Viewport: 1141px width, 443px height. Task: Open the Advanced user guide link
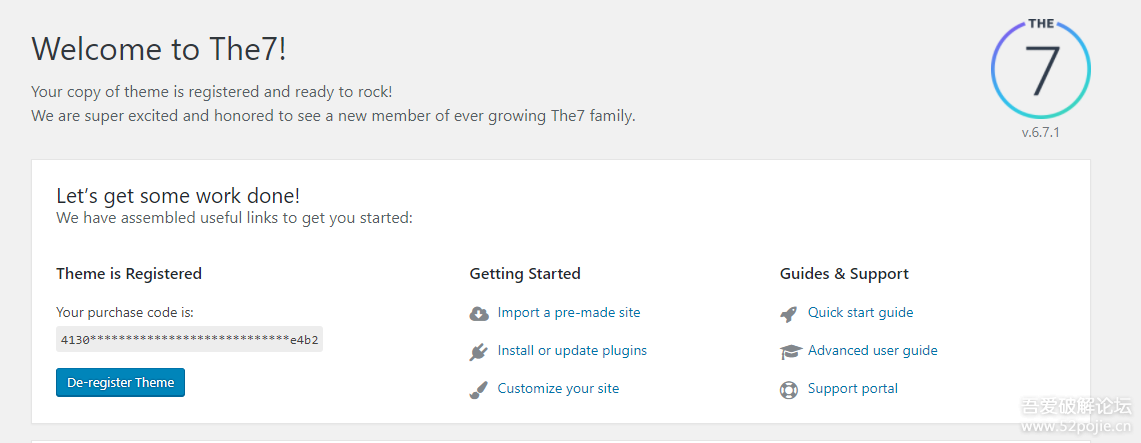[873, 351]
